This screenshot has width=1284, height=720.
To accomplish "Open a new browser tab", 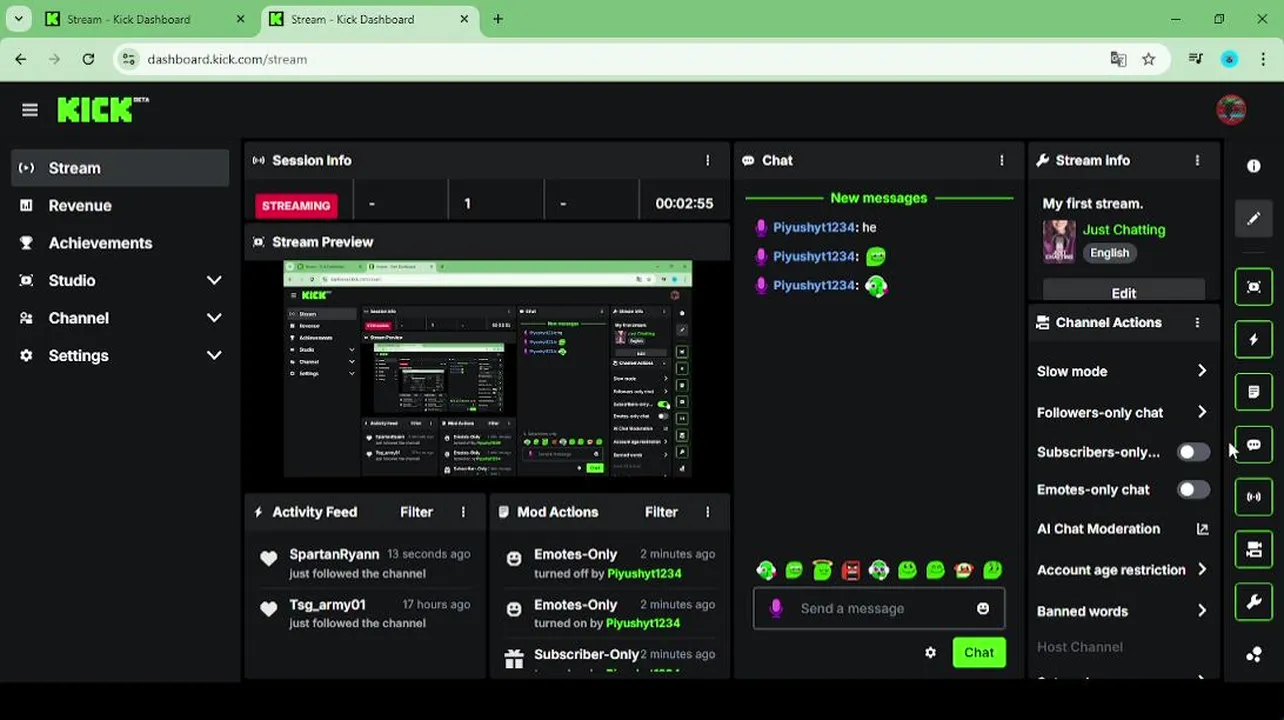I will click(x=498, y=19).
